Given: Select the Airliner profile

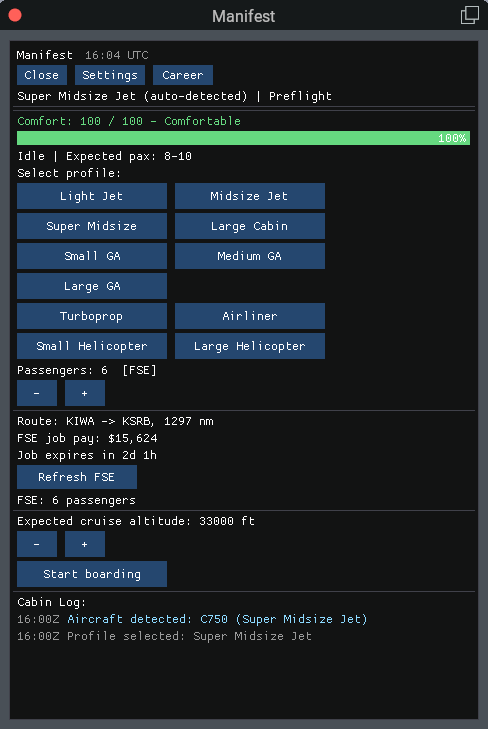Looking at the screenshot, I should point(250,316).
